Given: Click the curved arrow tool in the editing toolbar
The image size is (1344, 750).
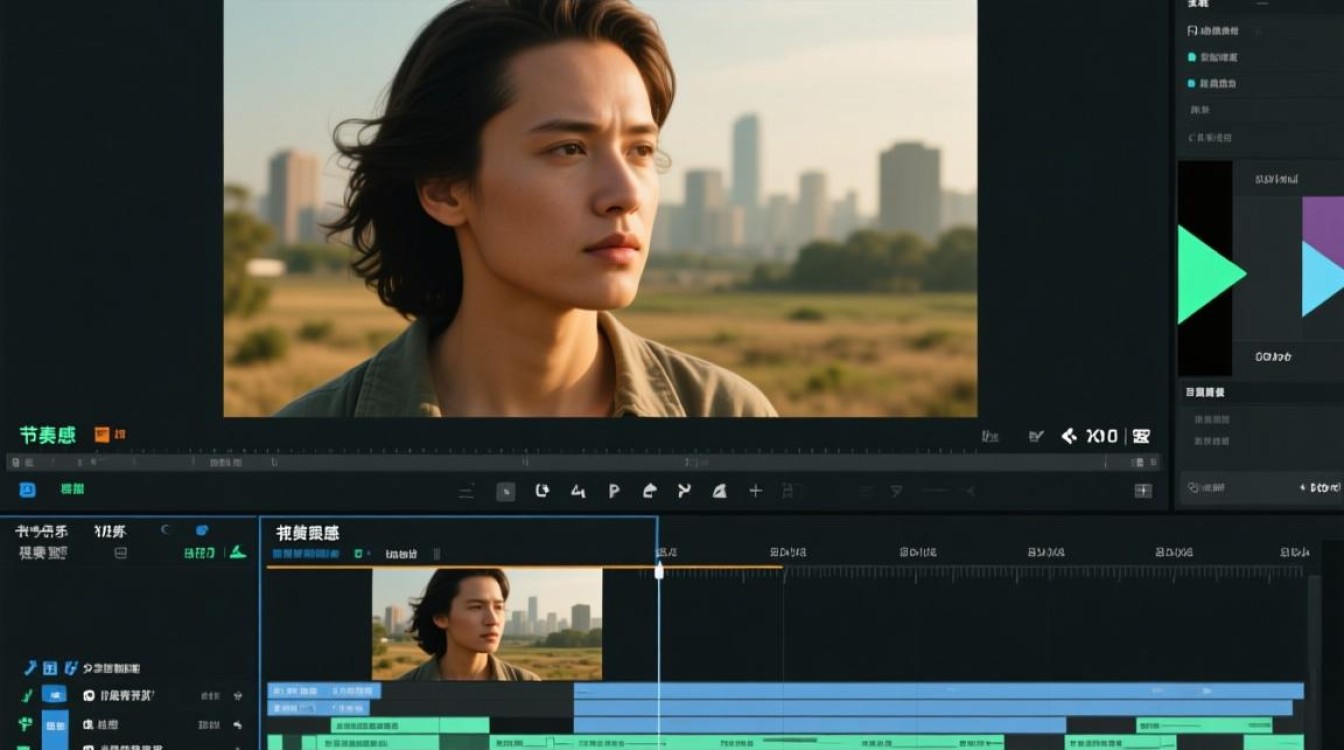Looking at the screenshot, I should [x=649, y=491].
